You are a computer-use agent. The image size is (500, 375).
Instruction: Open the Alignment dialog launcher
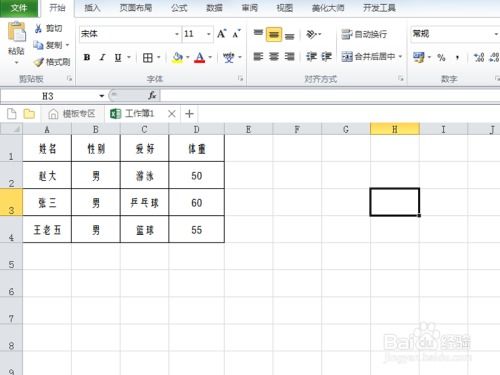tap(401, 79)
